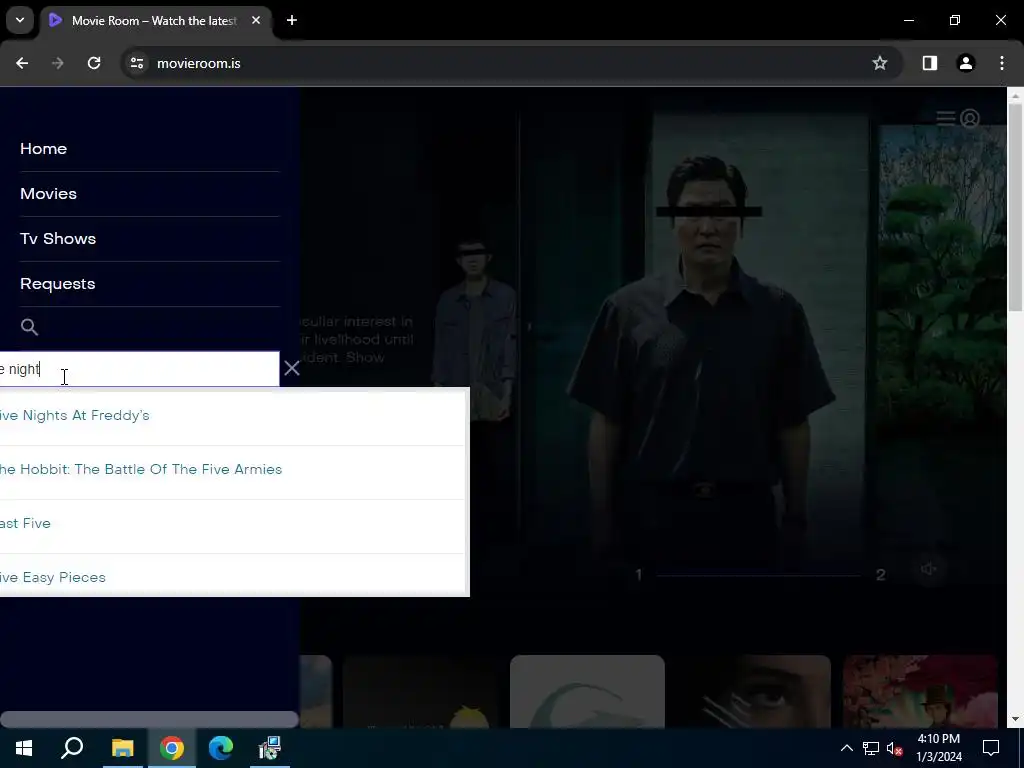1024x768 pixels.
Task: Open the Requests menu item
Action: pyautogui.click(x=57, y=284)
